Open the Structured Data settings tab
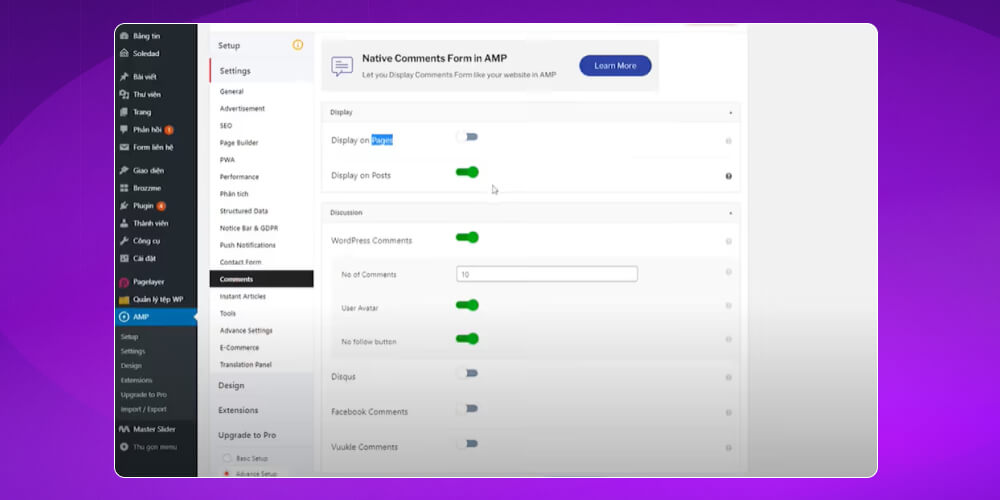Image resolution: width=1000 pixels, height=500 pixels. 243,211
